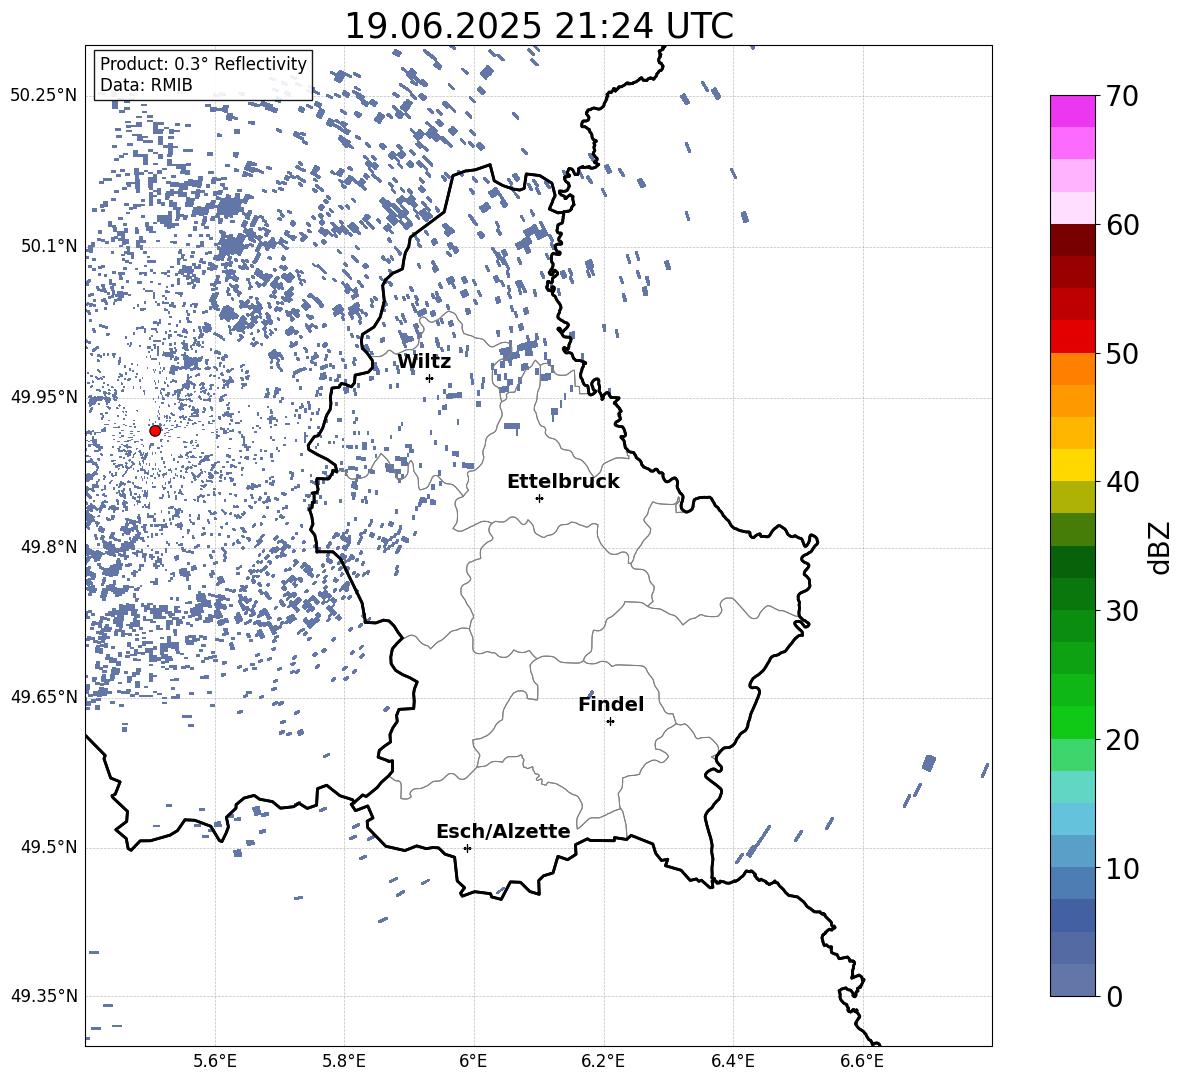Click the 40 colorbar tick label
The height and width of the screenshot is (1081, 1184).
point(1122,482)
